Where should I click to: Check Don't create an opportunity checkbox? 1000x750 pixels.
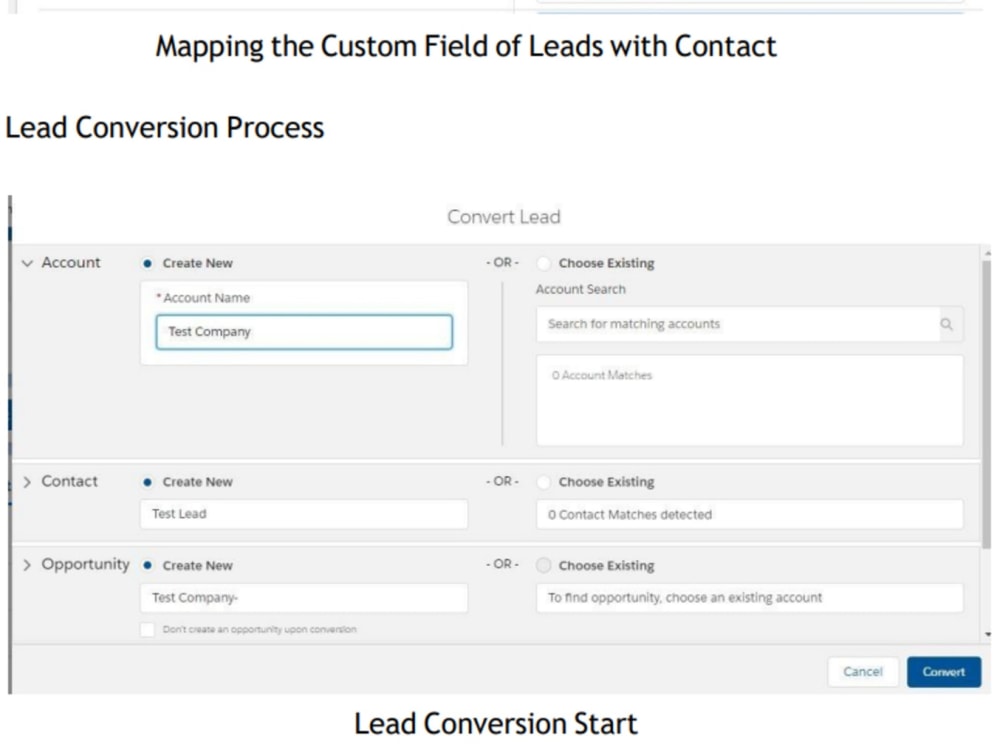[x=148, y=630]
